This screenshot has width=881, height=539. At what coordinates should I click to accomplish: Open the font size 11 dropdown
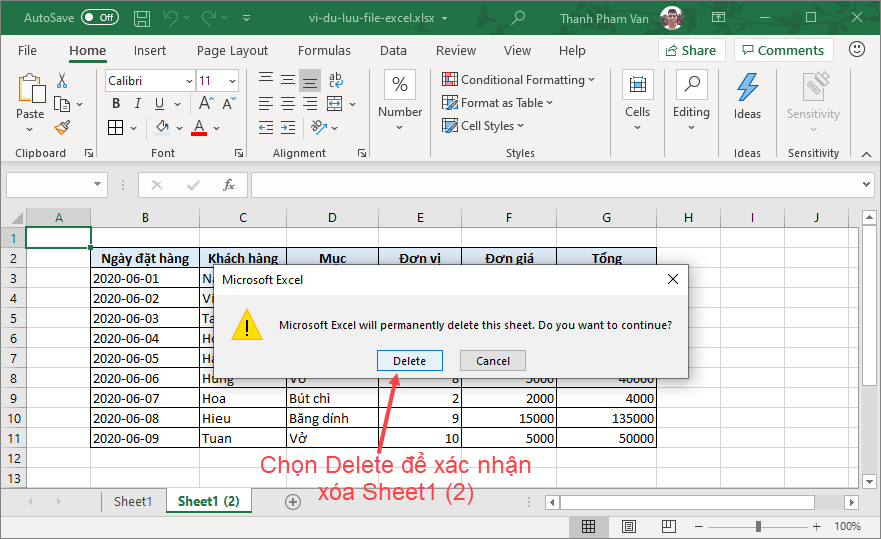coord(232,81)
